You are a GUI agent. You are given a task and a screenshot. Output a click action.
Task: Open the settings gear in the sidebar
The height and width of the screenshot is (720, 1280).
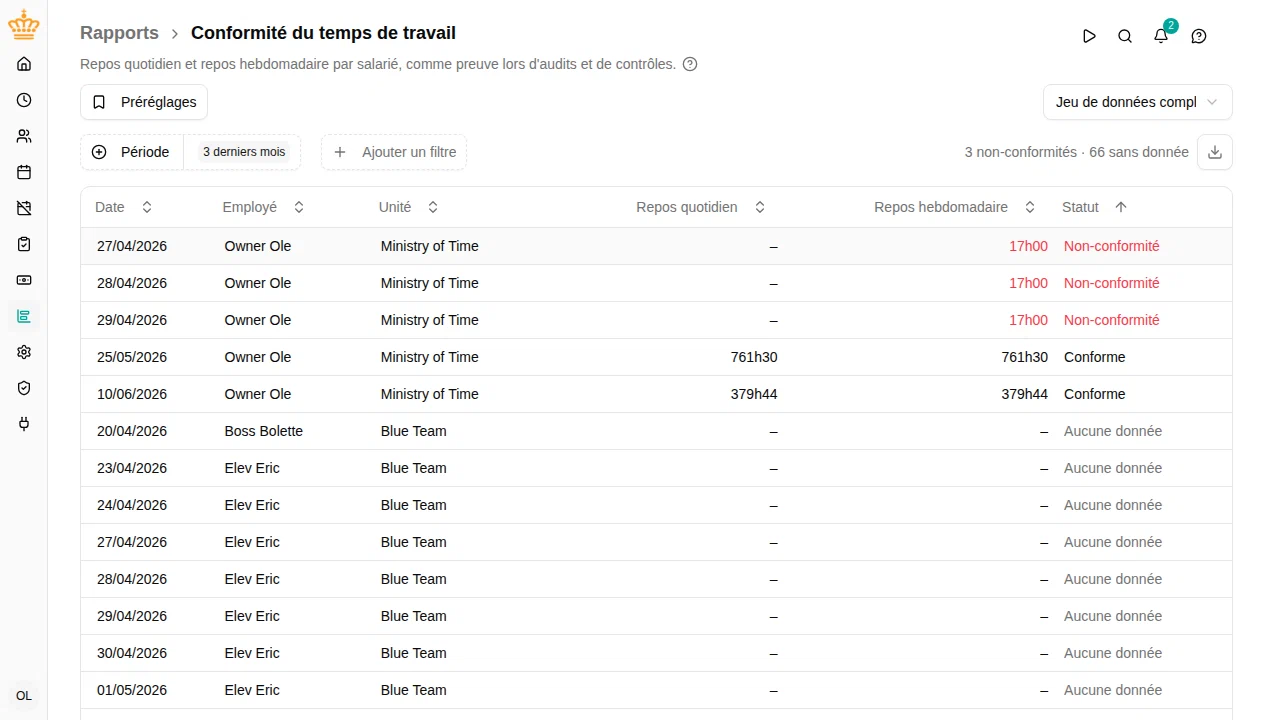click(24, 352)
